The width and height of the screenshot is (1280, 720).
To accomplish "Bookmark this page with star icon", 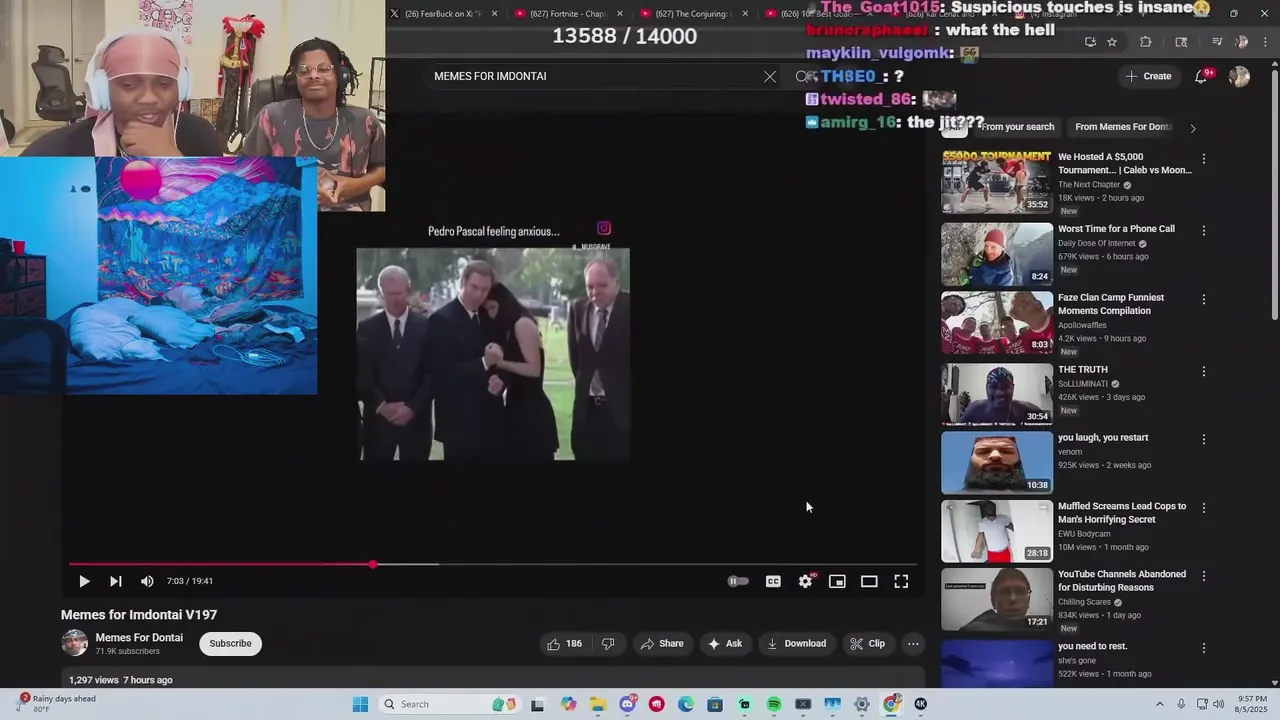I will (1112, 42).
